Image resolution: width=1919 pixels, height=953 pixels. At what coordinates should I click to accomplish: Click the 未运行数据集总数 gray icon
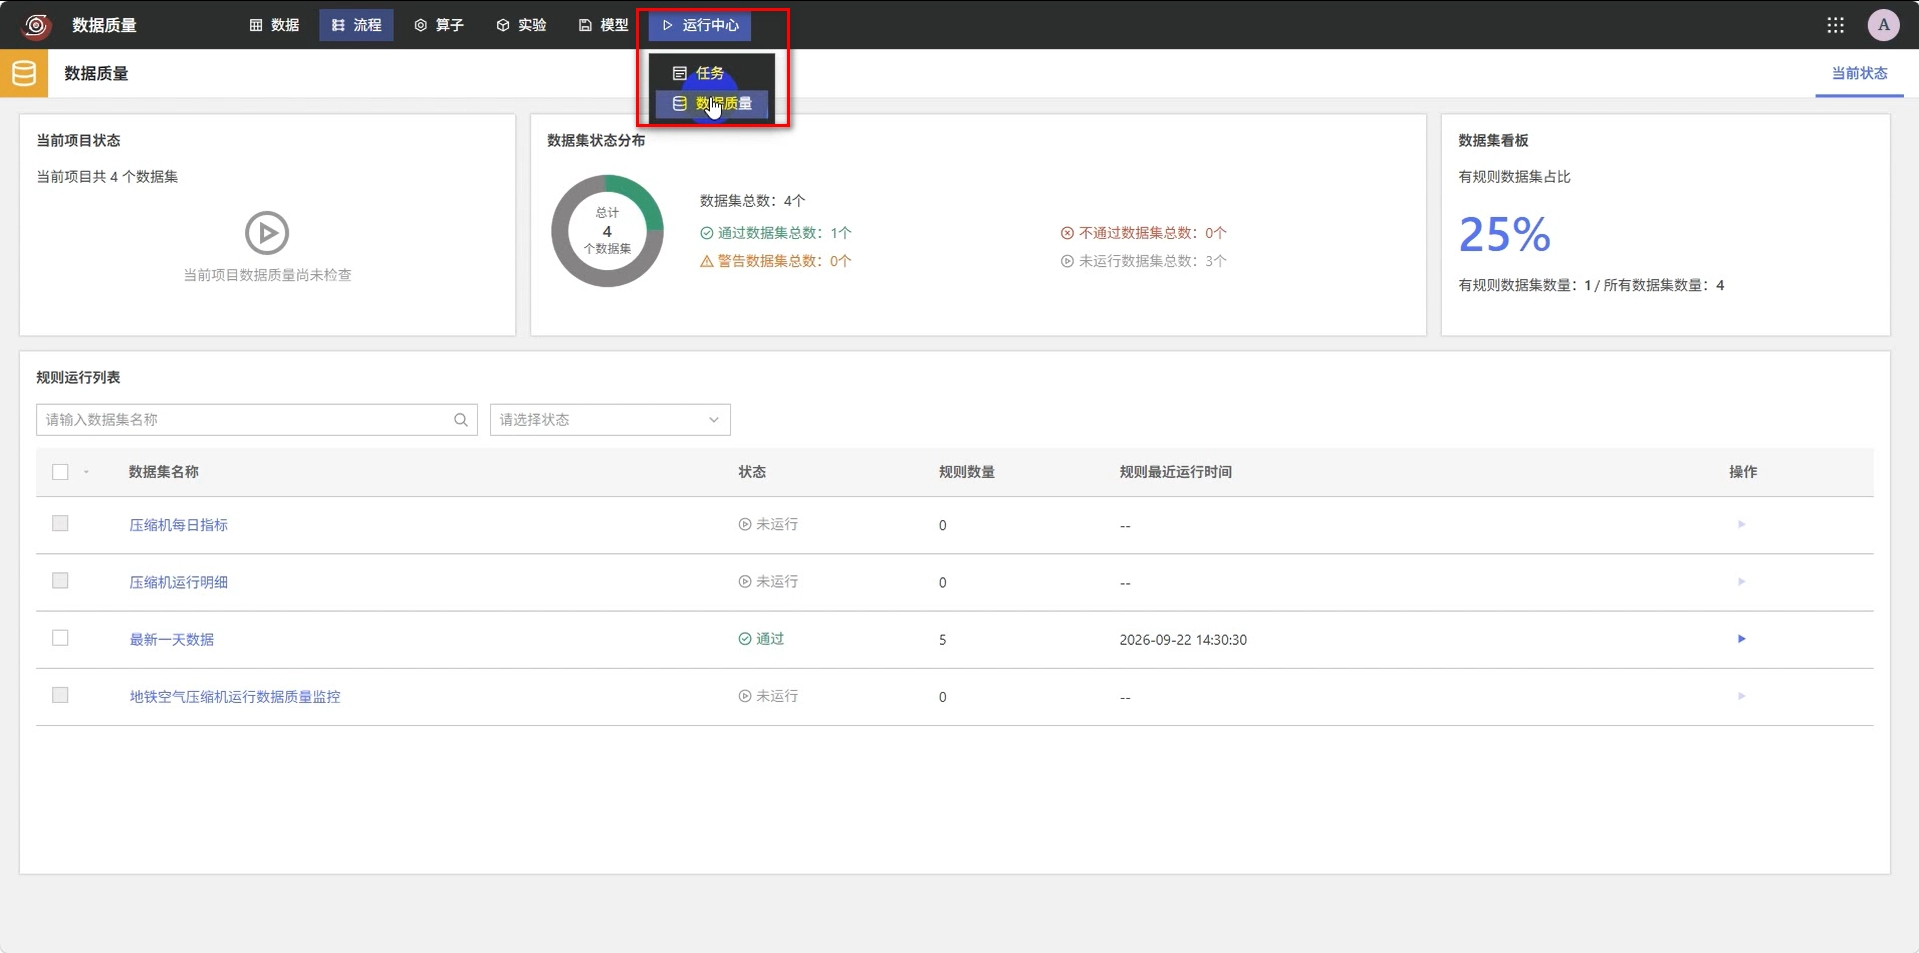coord(1067,261)
